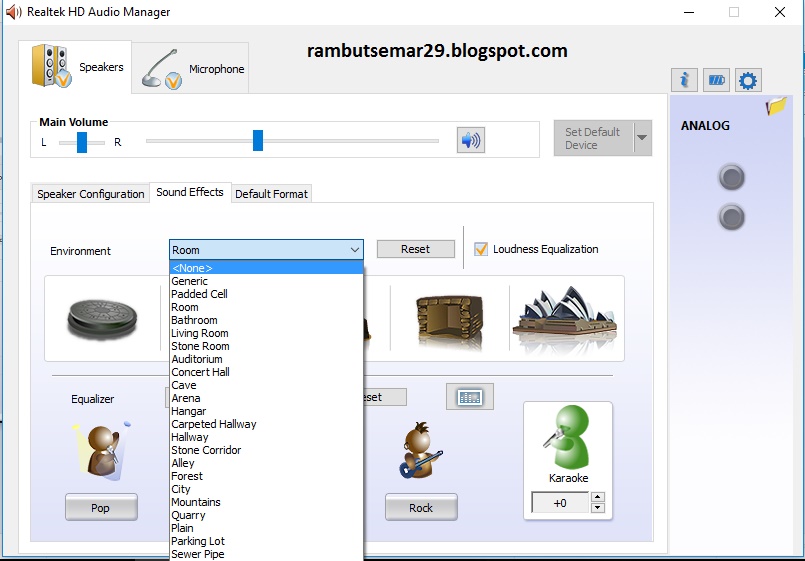805x561 pixels.
Task: Click the Pop singer character icon
Action: tap(103, 451)
